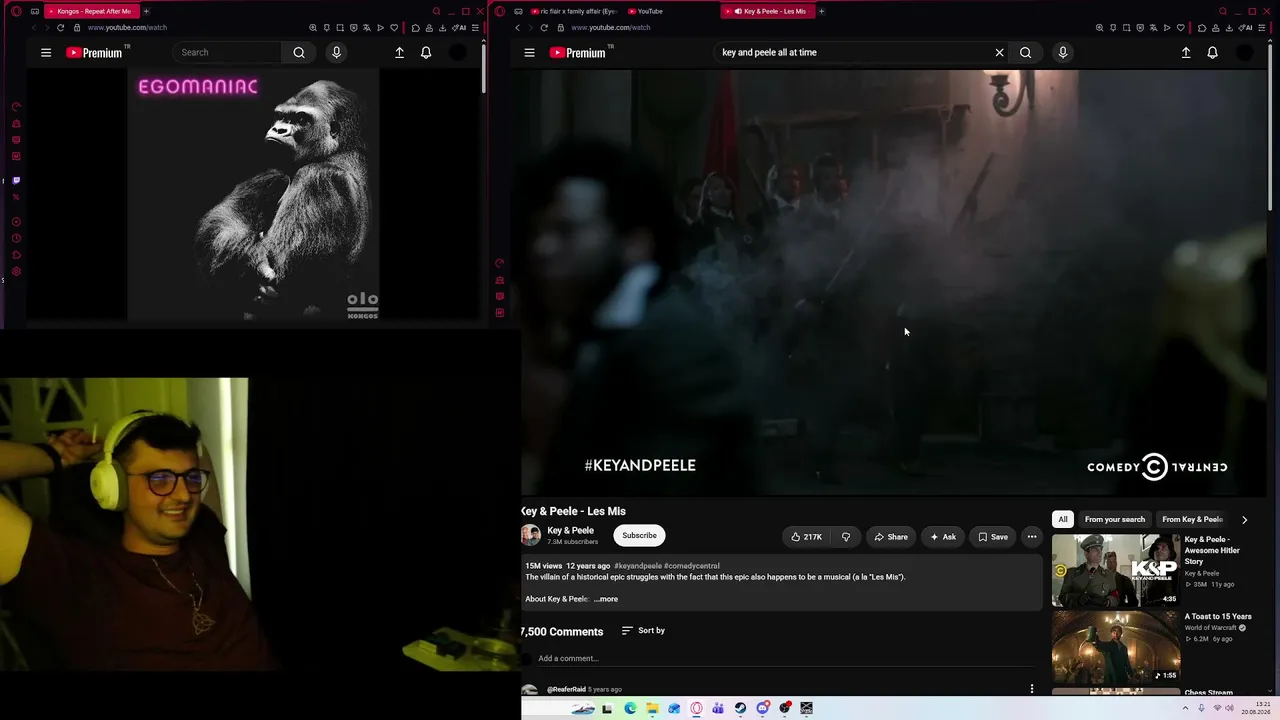Open Opera GX from the taskbar
Viewport: 1280px width, 720px height.
pos(696,709)
